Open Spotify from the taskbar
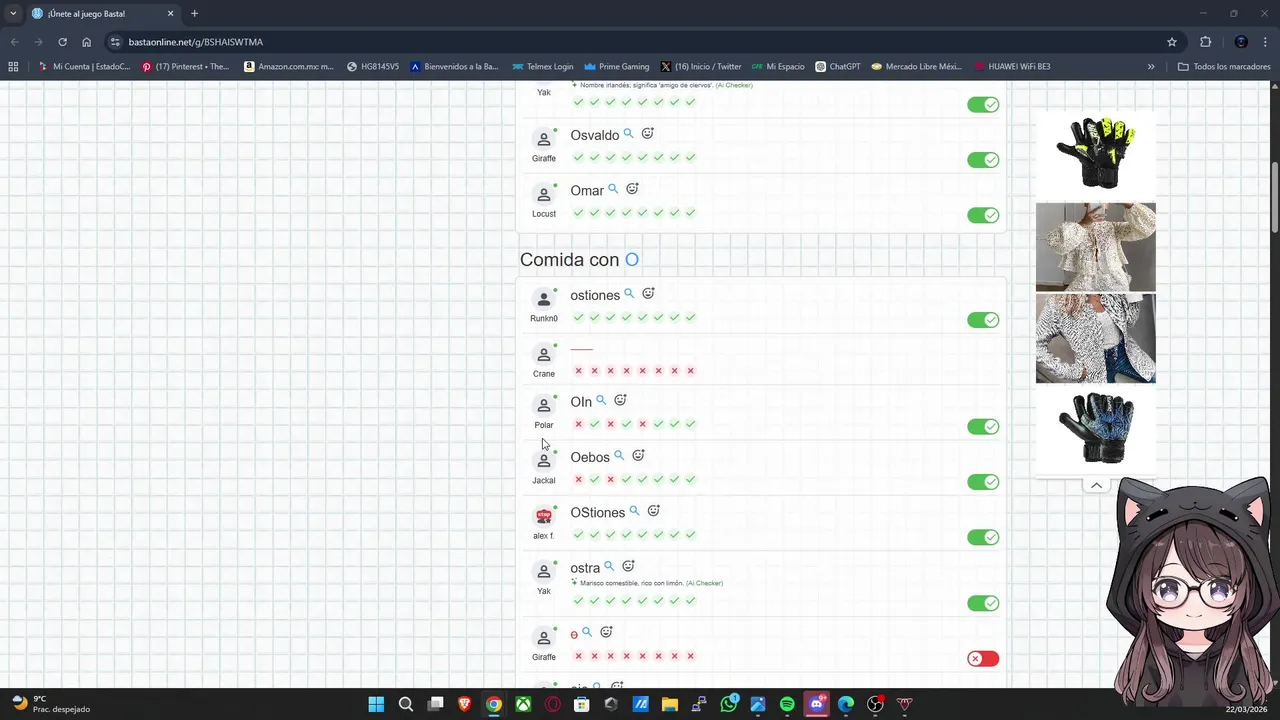 787,704
